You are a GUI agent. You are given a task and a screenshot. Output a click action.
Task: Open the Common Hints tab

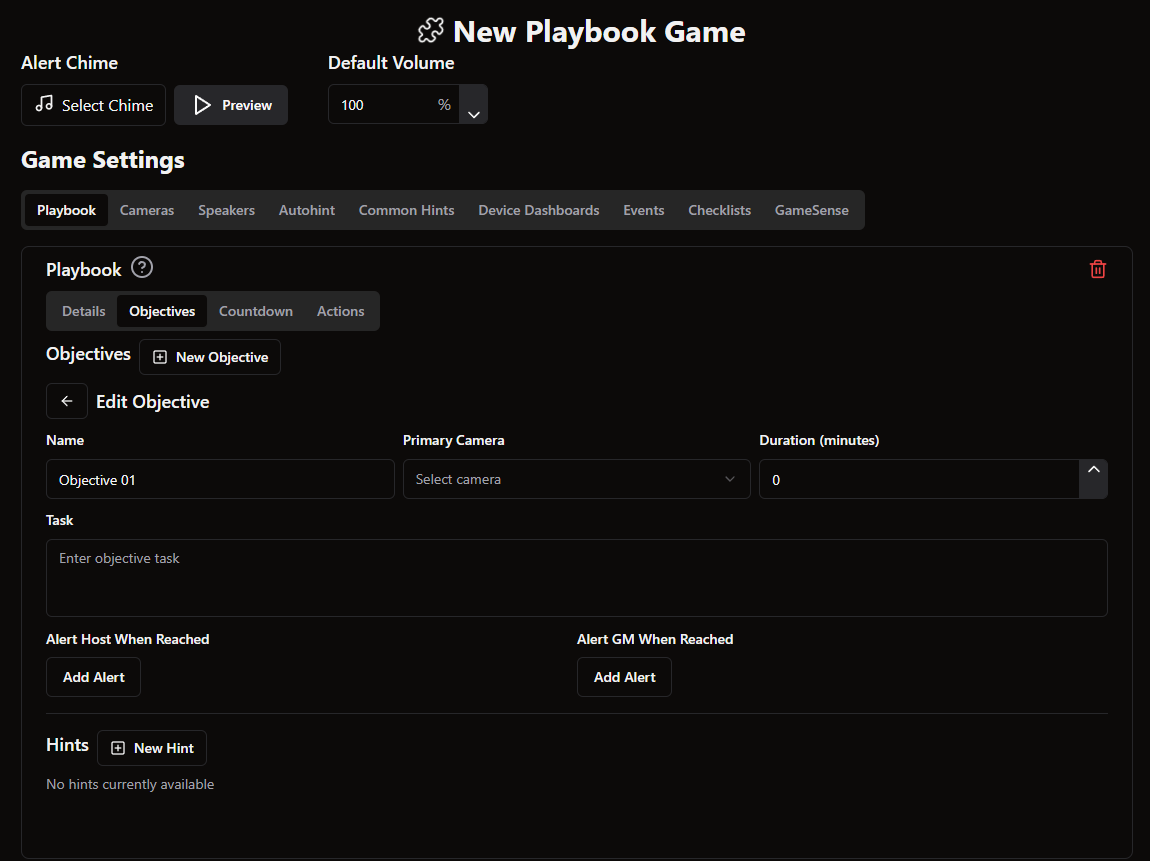coord(406,210)
